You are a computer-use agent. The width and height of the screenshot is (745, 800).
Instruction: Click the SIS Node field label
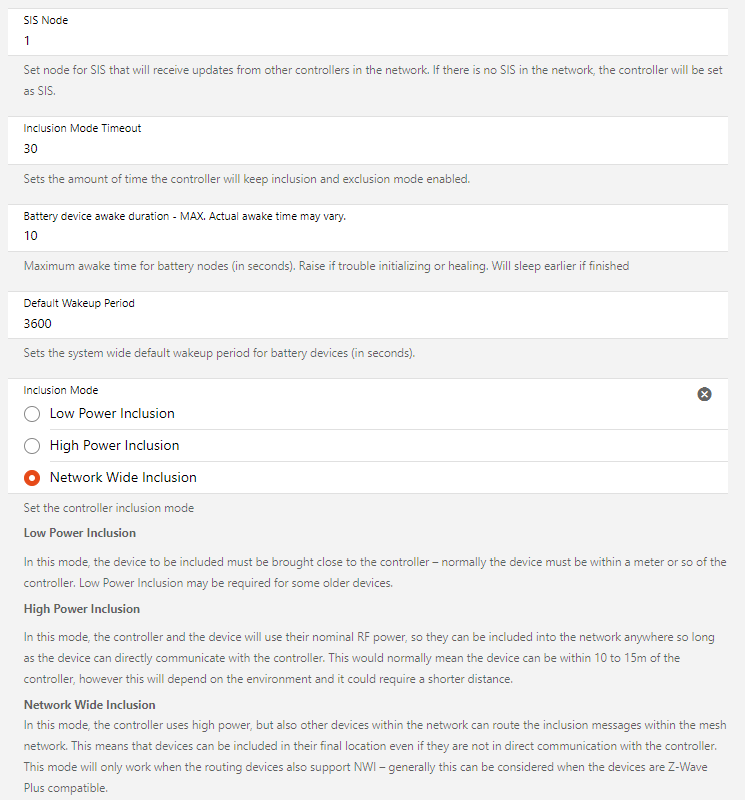(x=46, y=20)
